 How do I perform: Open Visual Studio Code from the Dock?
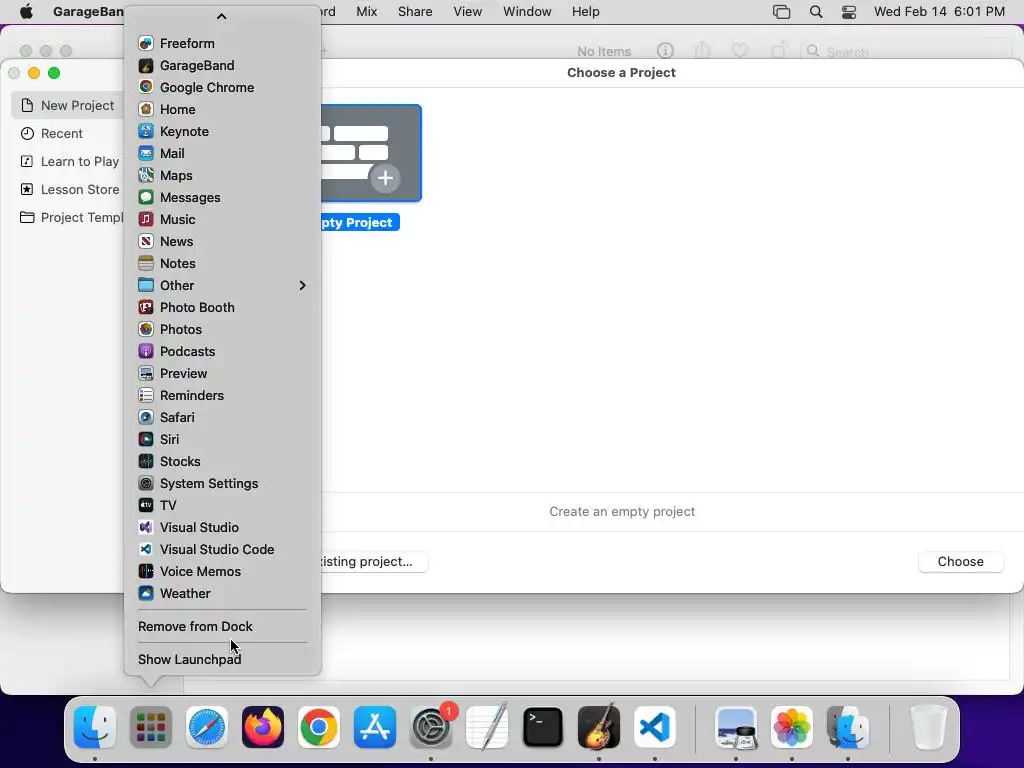click(655, 727)
